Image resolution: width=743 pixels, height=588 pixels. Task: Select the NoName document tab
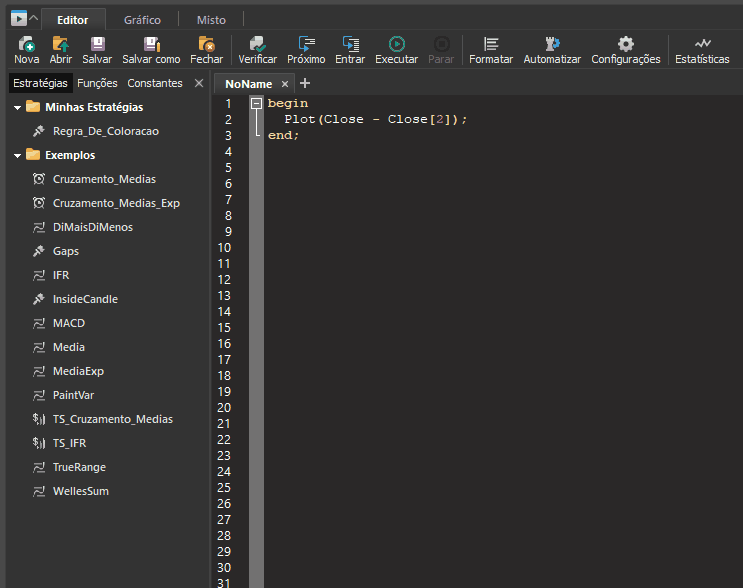(x=248, y=84)
